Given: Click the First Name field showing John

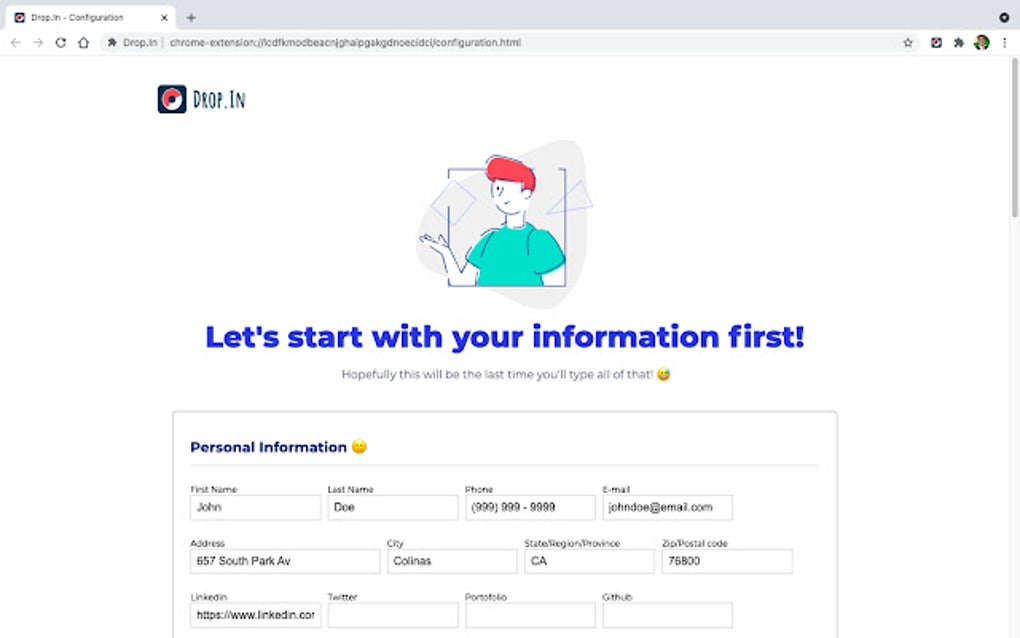Looking at the screenshot, I should pos(255,507).
